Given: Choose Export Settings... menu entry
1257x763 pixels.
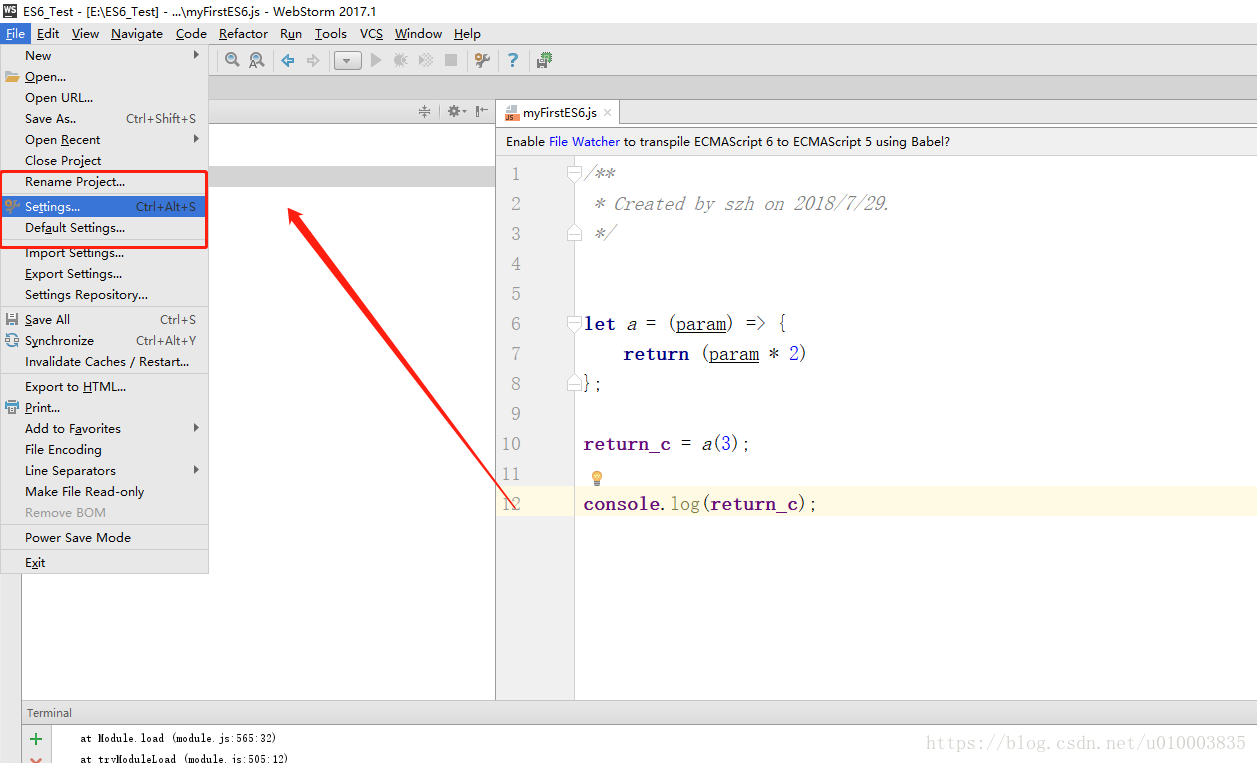Looking at the screenshot, I should [104, 274].
